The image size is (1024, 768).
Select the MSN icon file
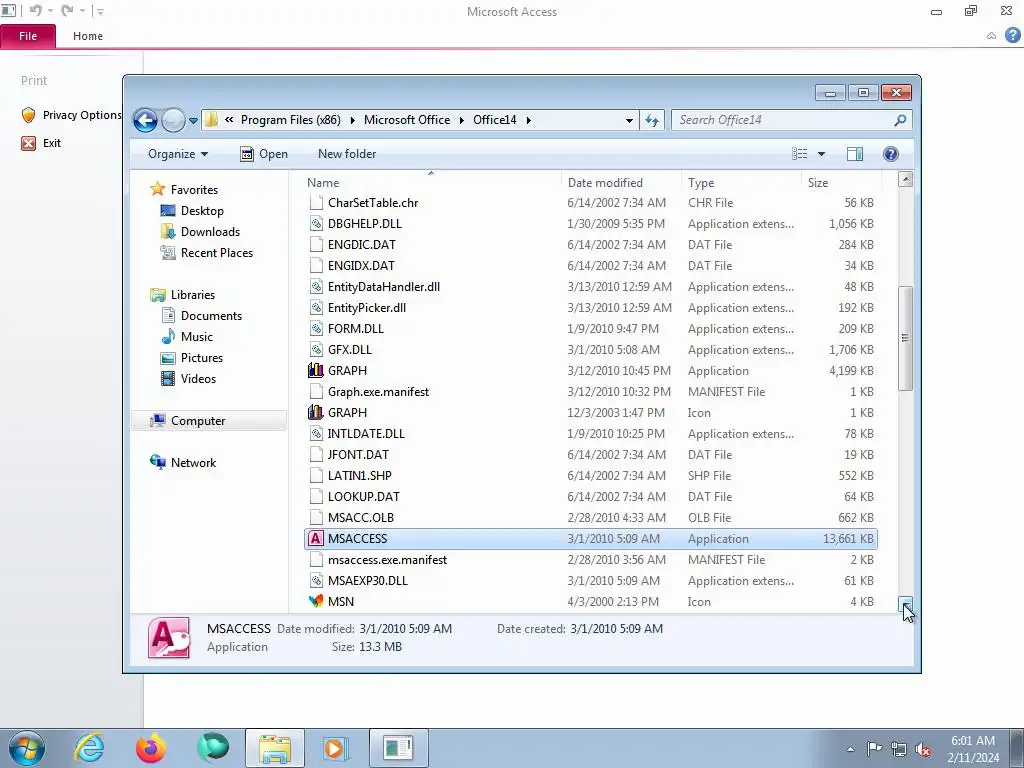pyautogui.click(x=316, y=601)
